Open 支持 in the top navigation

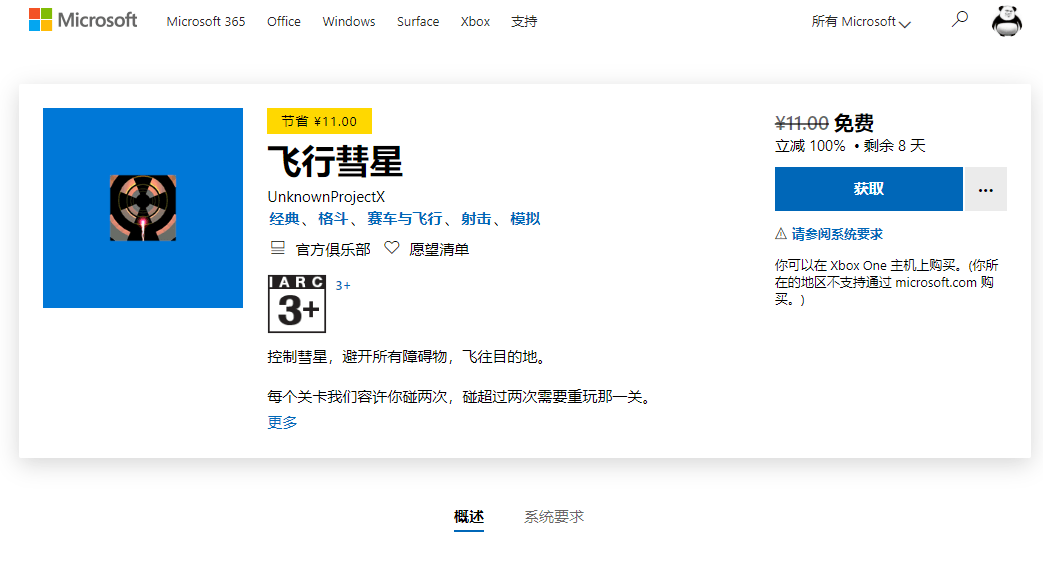pyautogui.click(x=524, y=21)
